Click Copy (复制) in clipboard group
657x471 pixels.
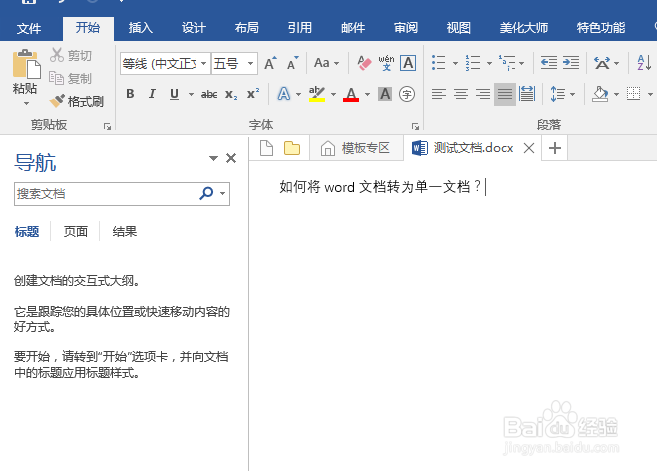tap(70, 78)
